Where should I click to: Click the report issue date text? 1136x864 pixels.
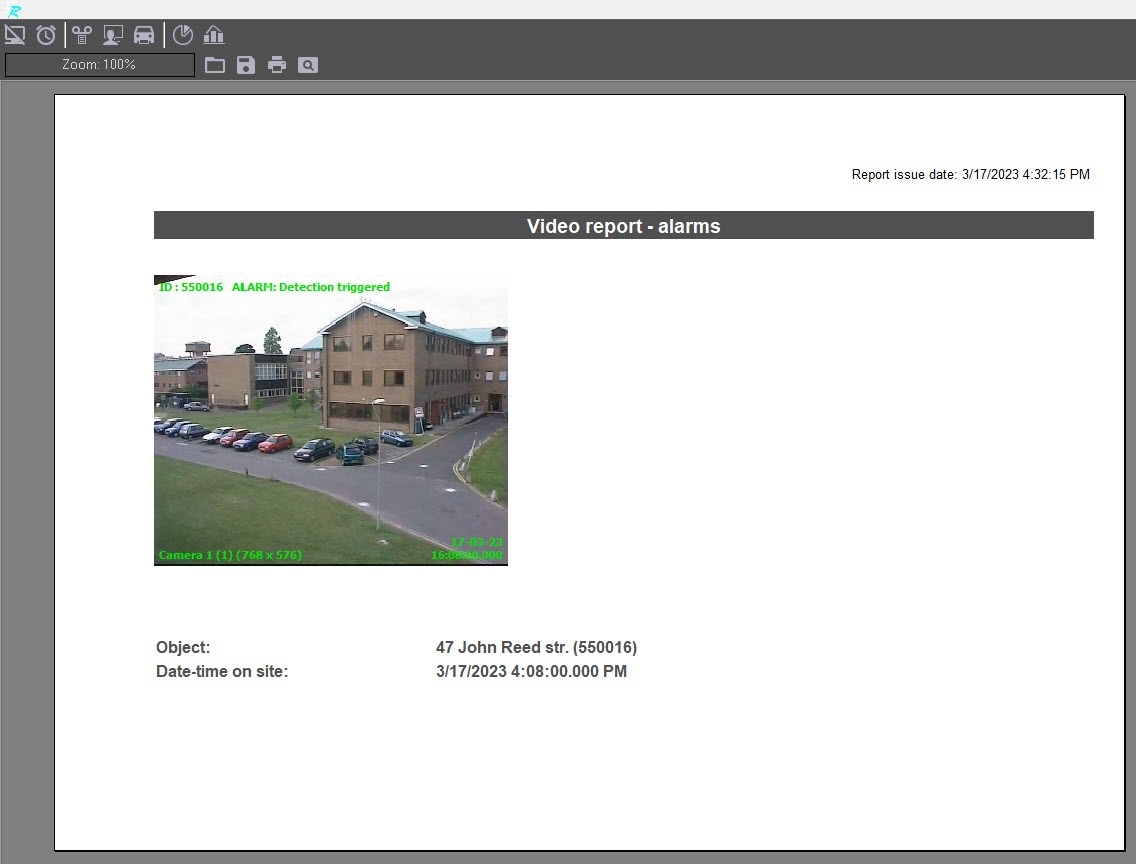[x=970, y=174]
